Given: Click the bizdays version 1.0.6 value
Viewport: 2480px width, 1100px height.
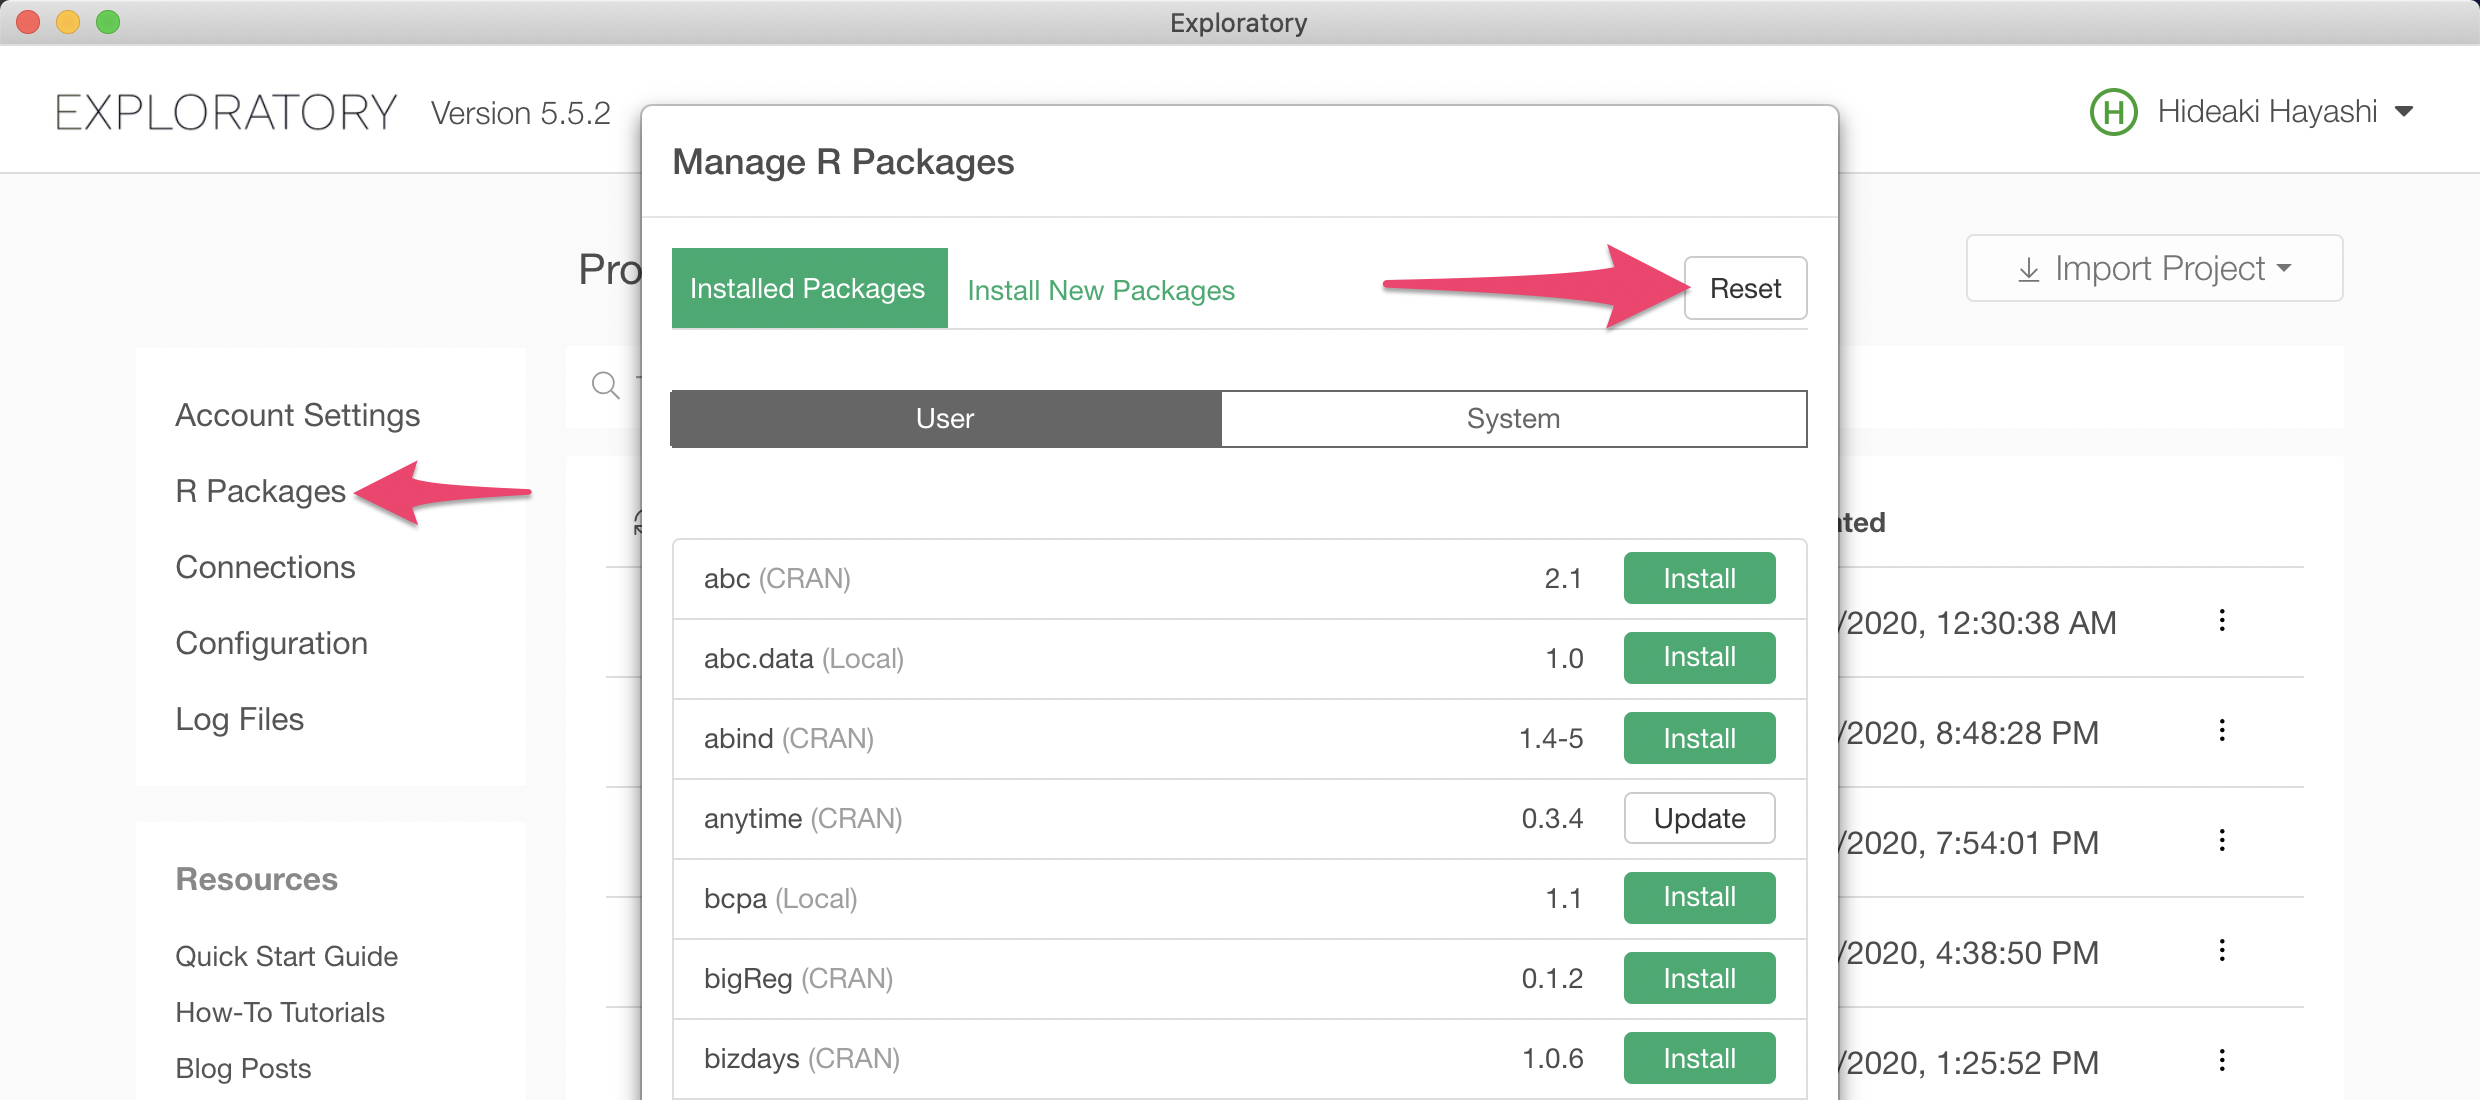Looking at the screenshot, I should click(1552, 1058).
